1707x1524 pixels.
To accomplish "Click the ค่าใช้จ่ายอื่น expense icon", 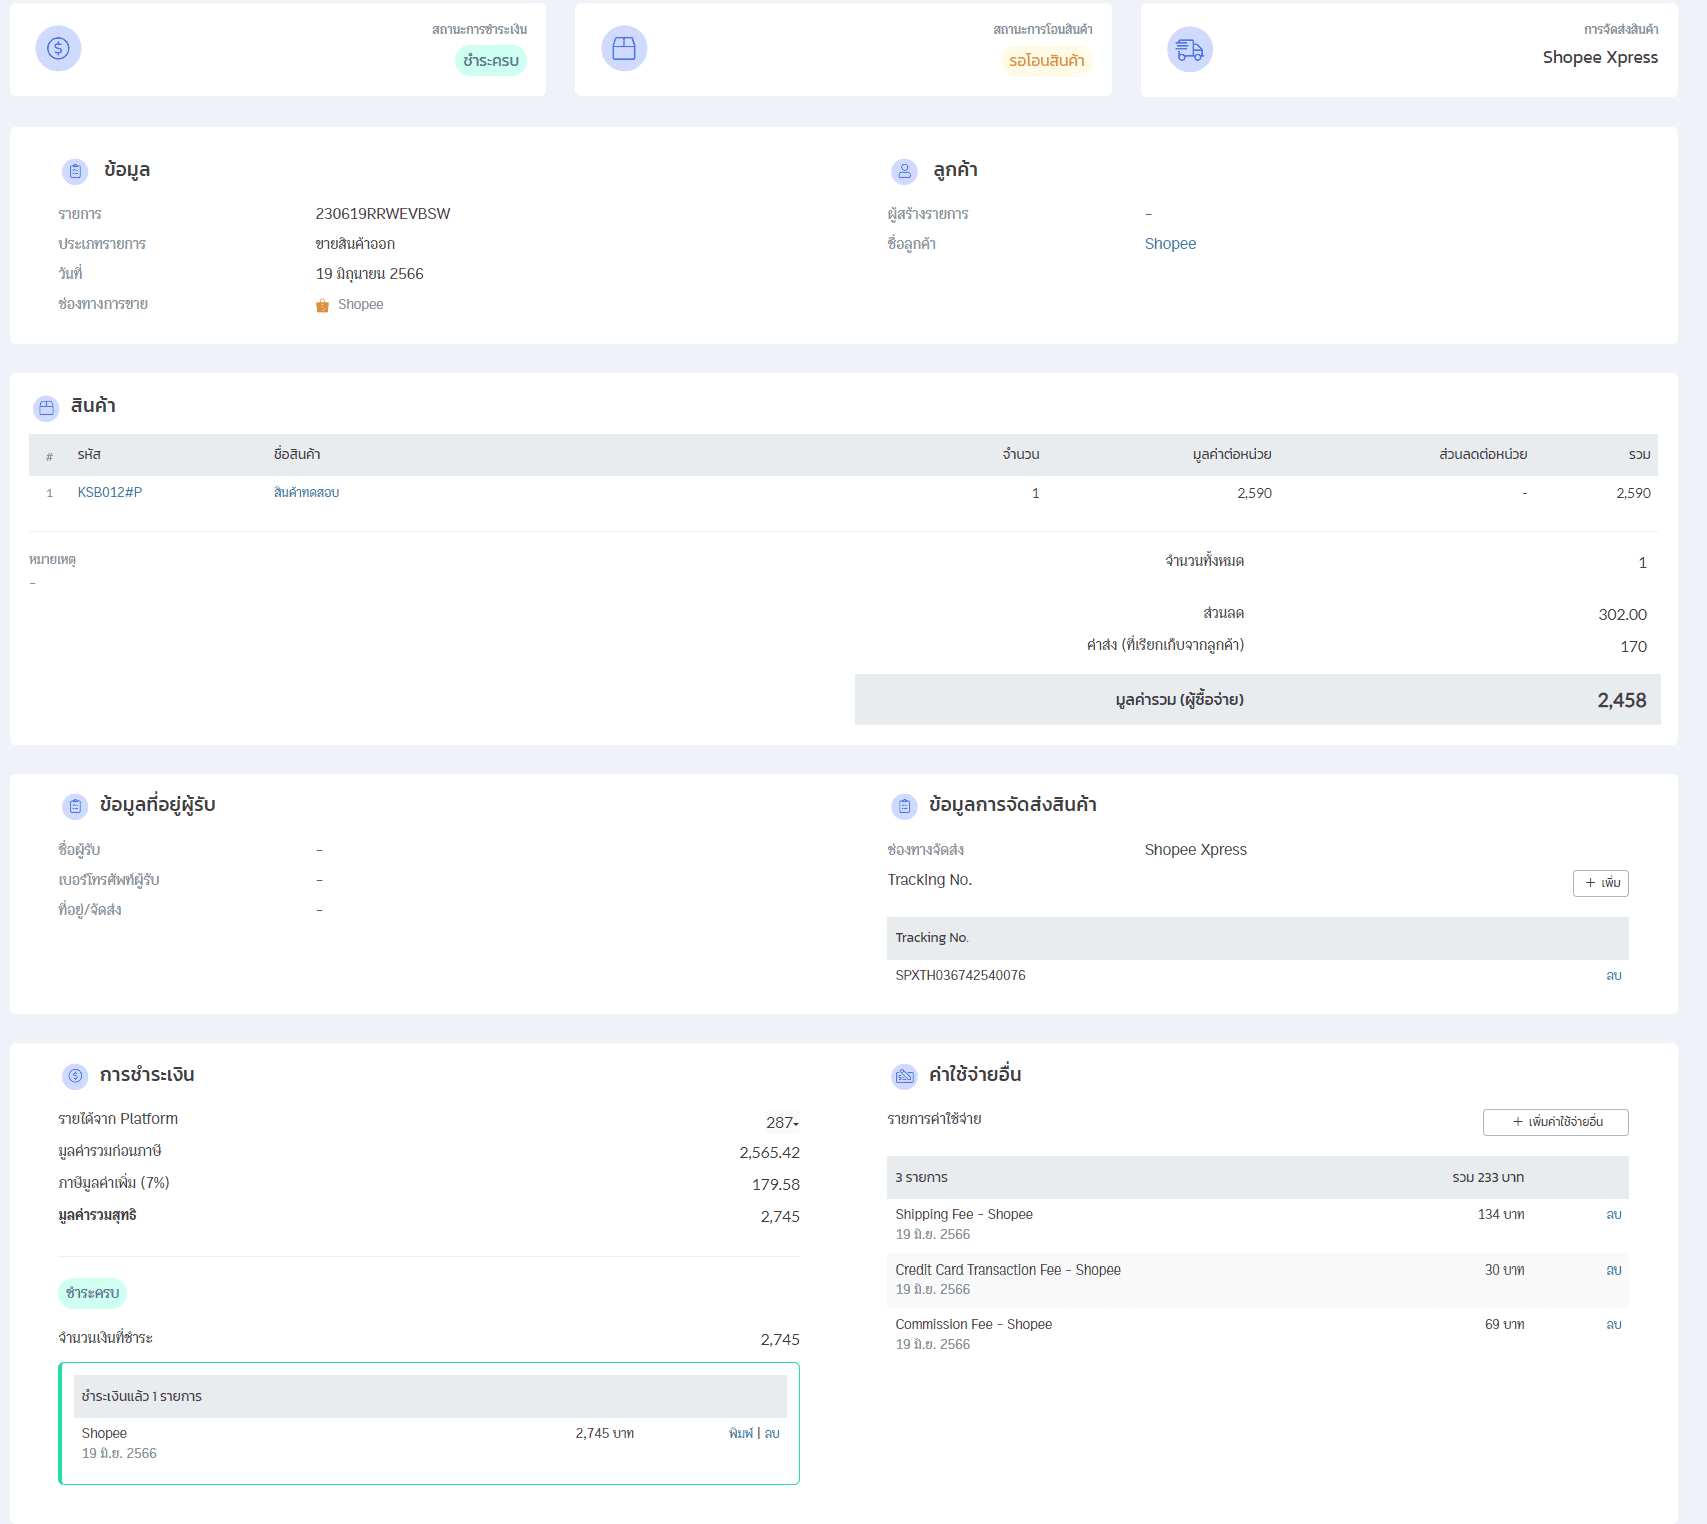I will pos(904,1076).
